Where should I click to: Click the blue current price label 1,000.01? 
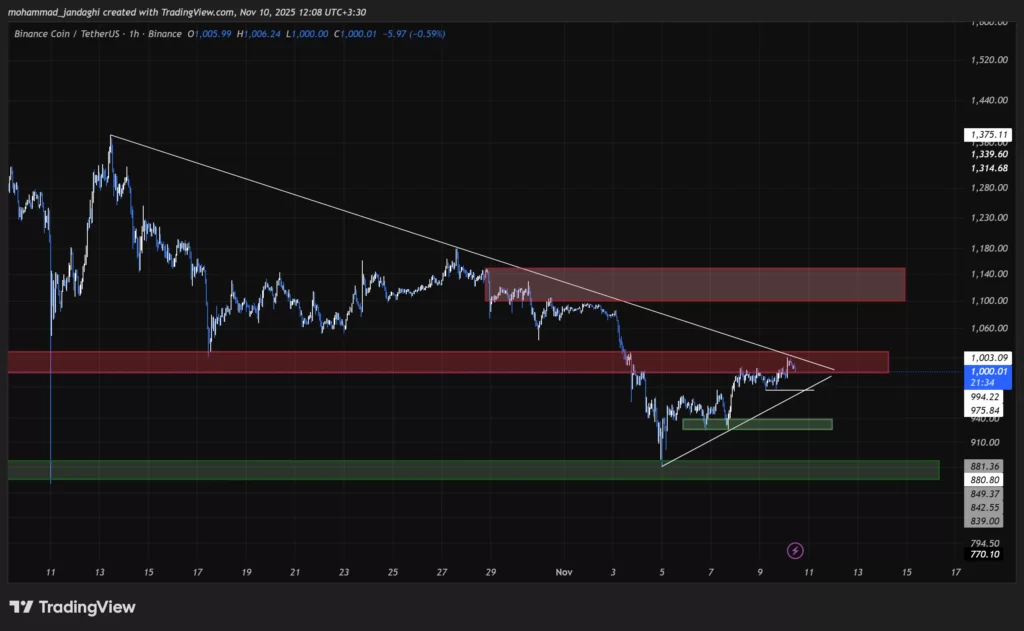coord(987,370)
